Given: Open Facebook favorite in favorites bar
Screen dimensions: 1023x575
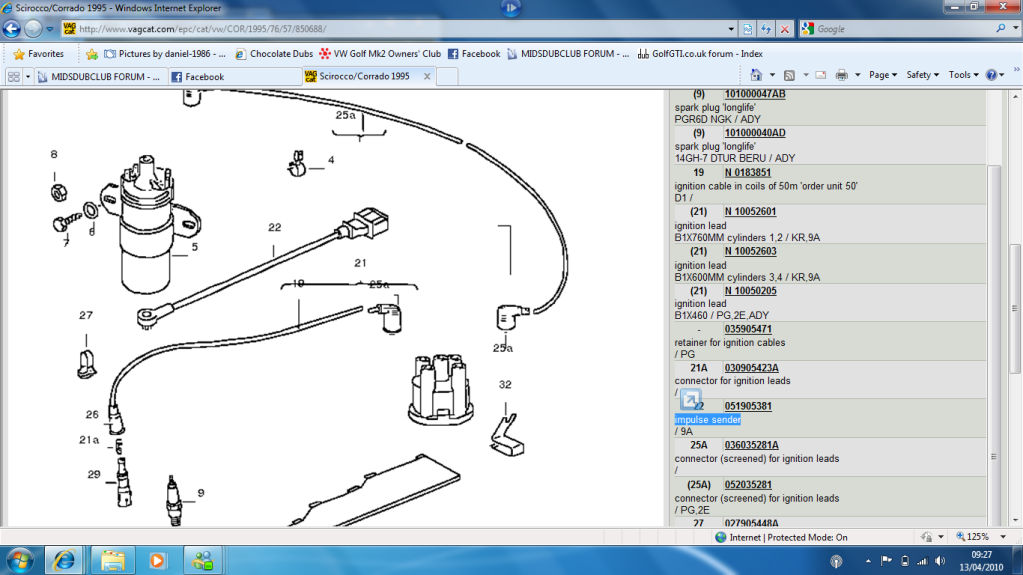Looking at the screenshot, I should click(x=474, y=54).
